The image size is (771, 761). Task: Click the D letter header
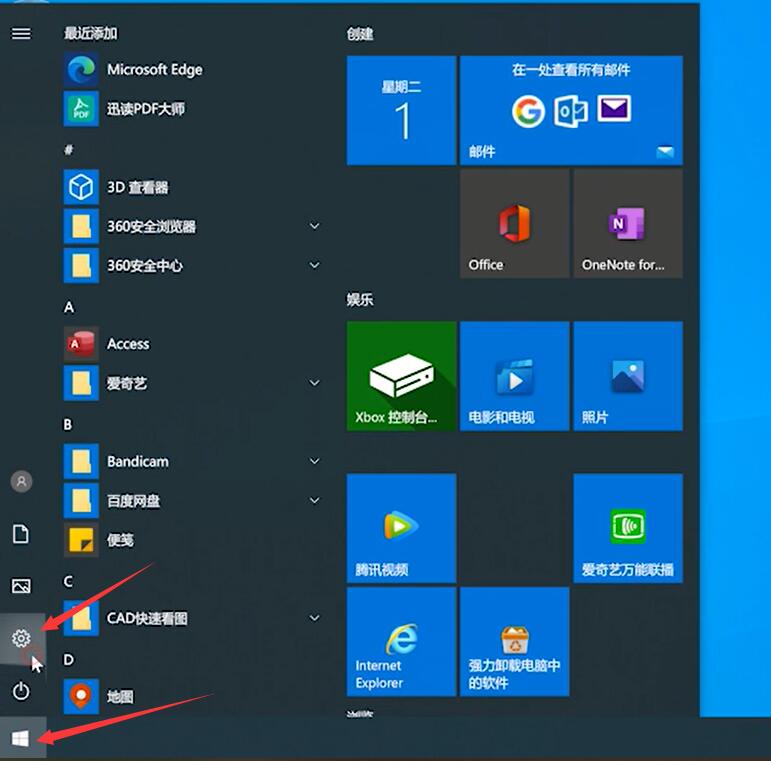tap(69, 660)
